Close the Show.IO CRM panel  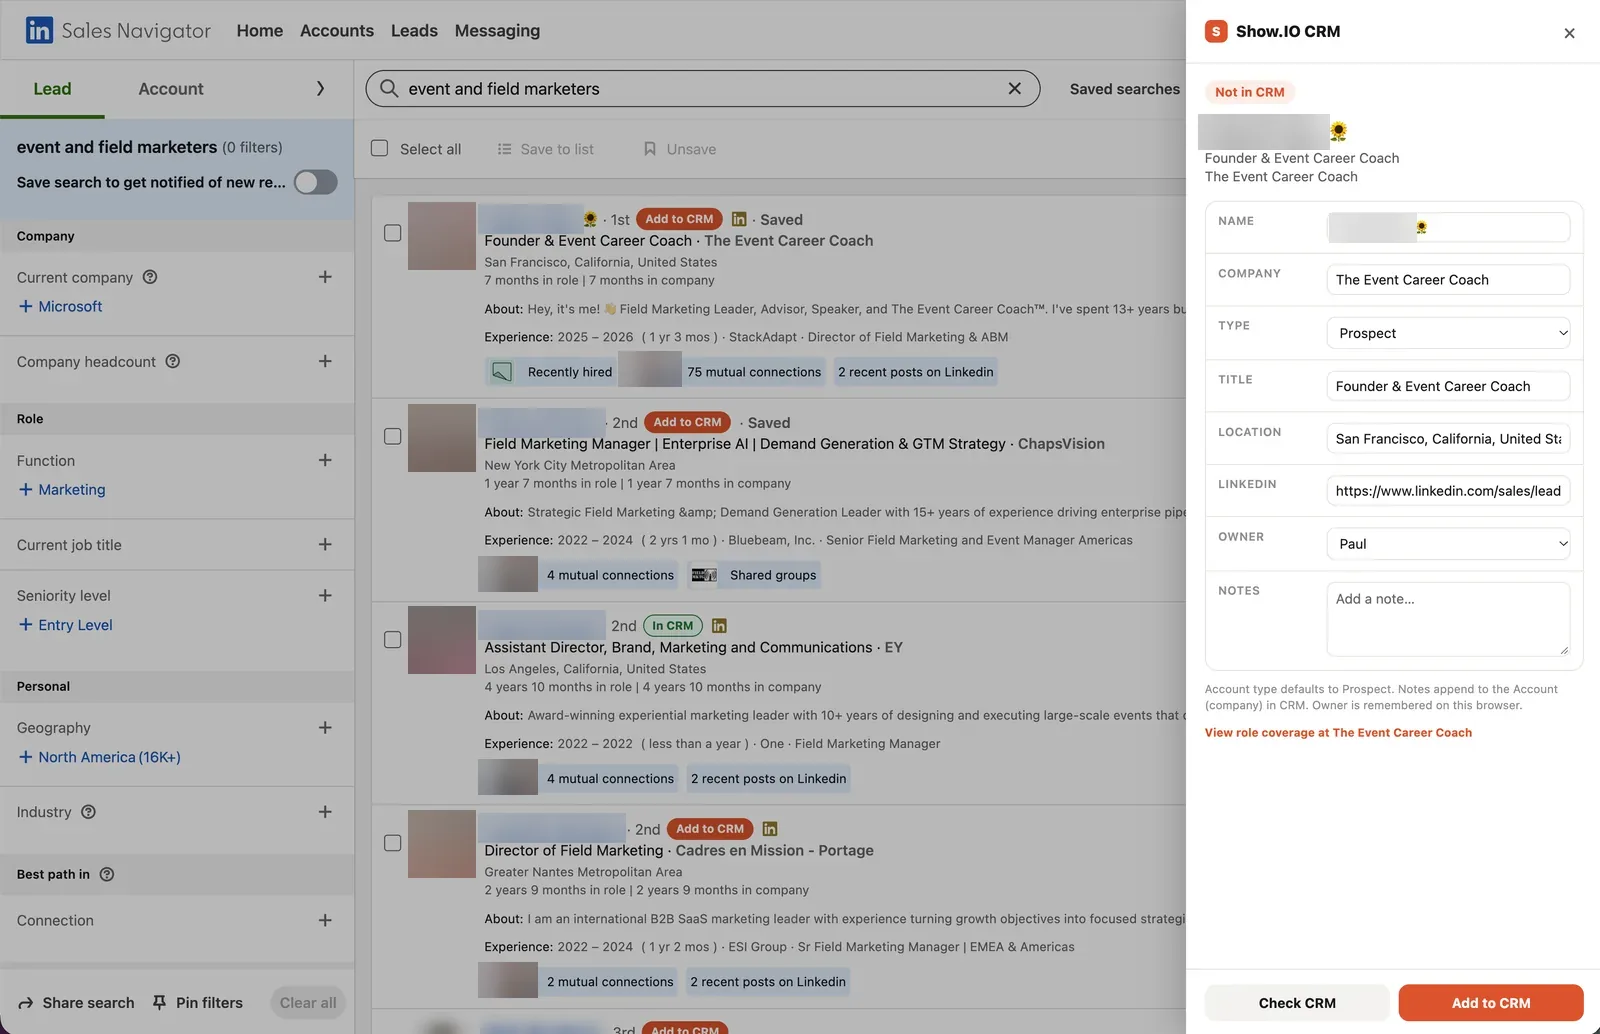[x=1569, y=33]
